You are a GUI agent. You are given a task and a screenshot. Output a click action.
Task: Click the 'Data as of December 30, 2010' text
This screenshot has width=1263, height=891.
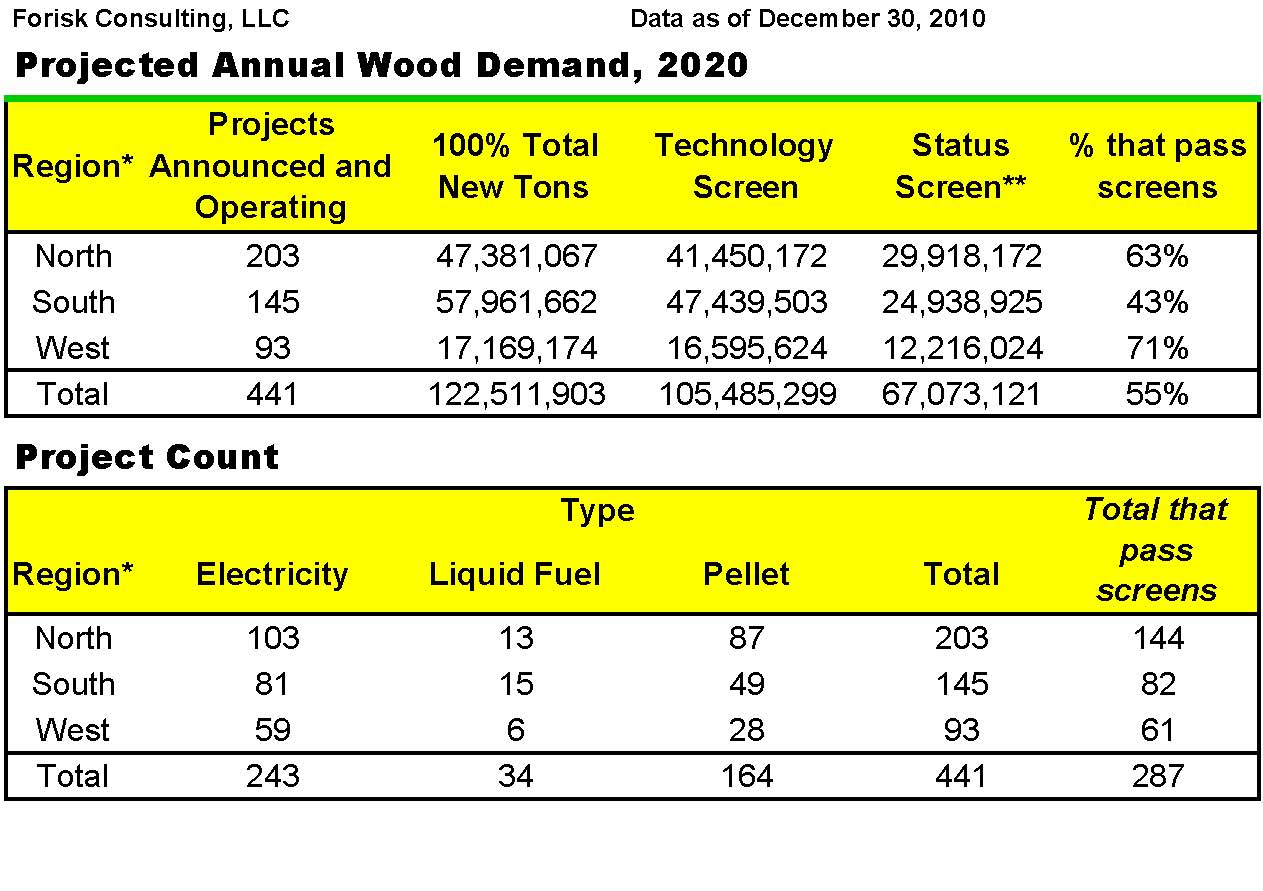(807, 18)
